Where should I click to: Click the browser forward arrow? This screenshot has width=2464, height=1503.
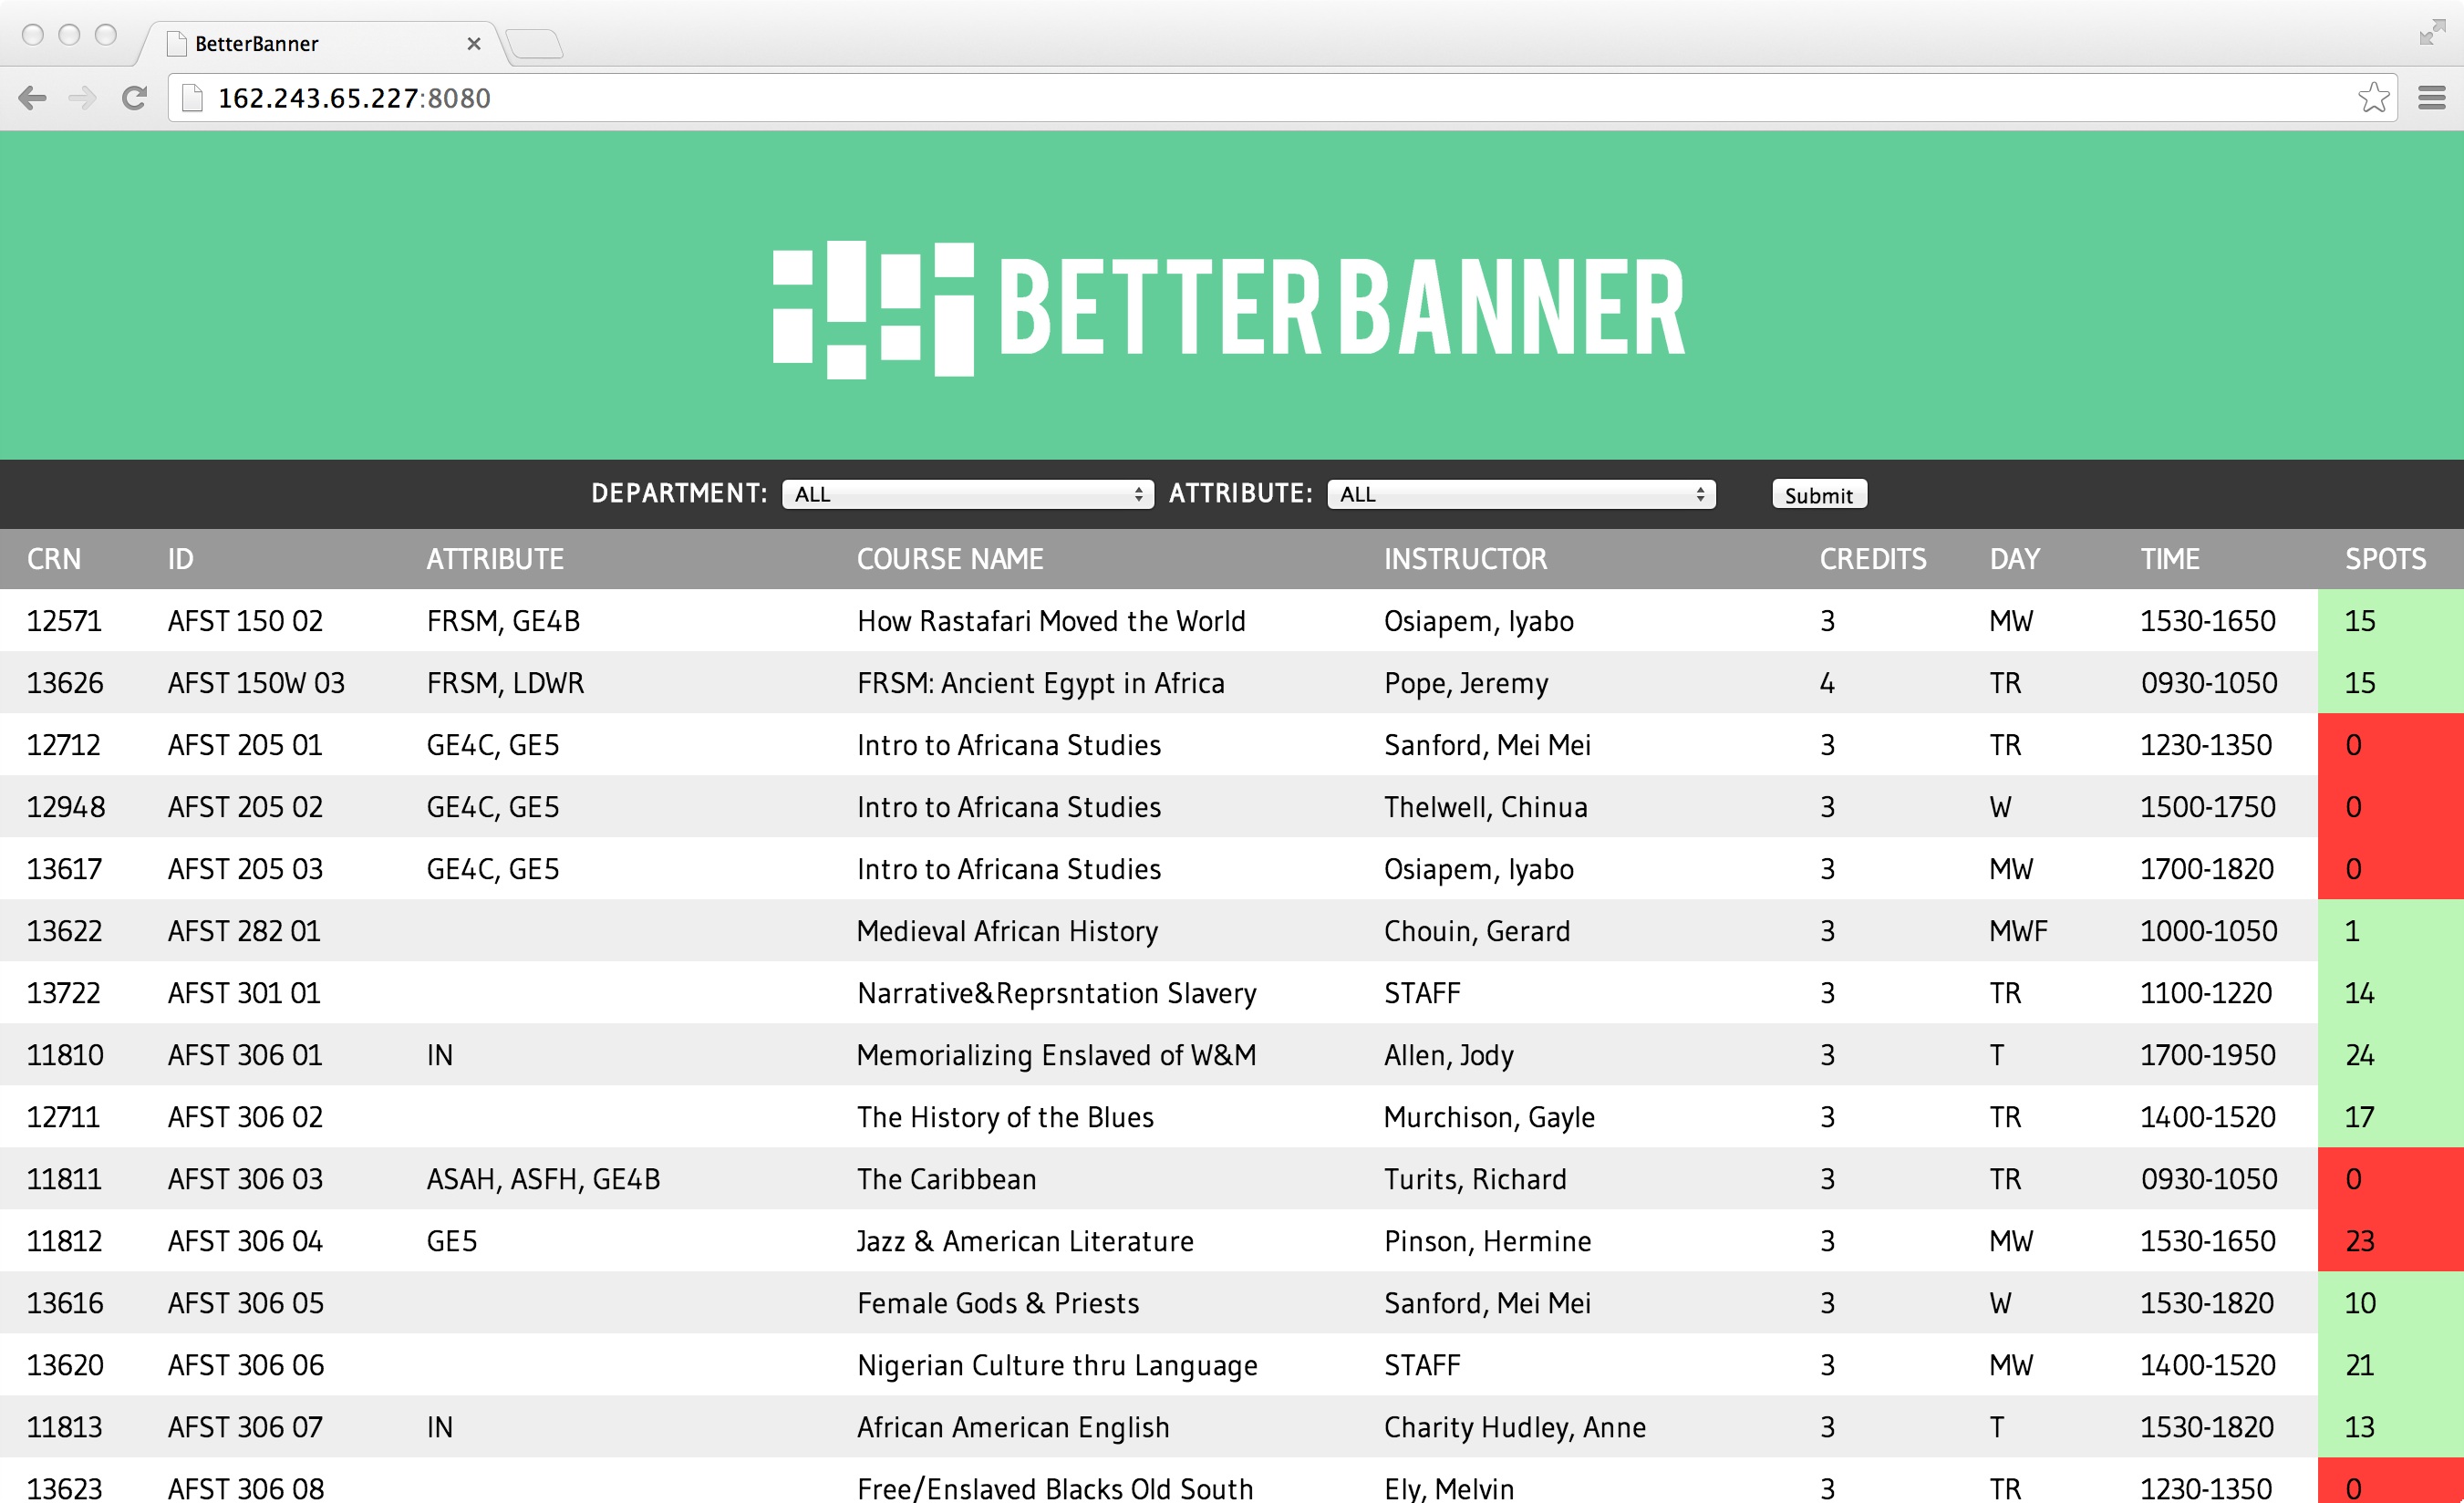pyautogui.click(x=82, y=98)
